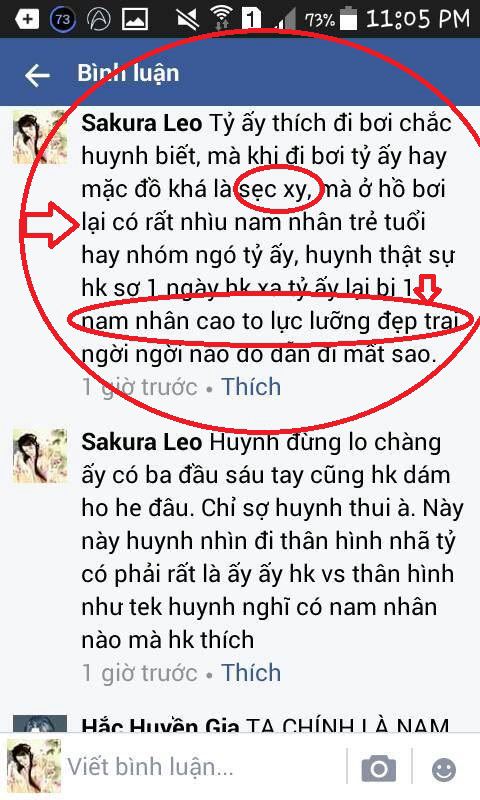480x800 pixels.
Task: Tap the circled 73 notification icon
Action: coord(62,19)
